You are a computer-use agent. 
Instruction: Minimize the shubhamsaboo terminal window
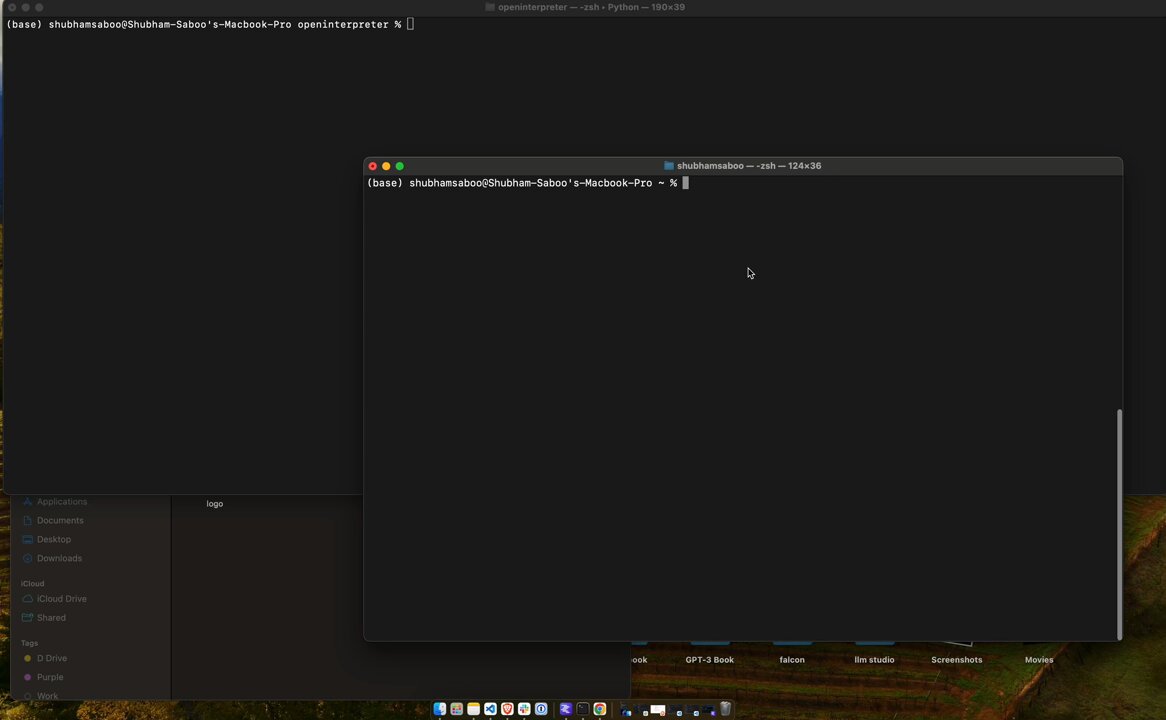[386, 166]
